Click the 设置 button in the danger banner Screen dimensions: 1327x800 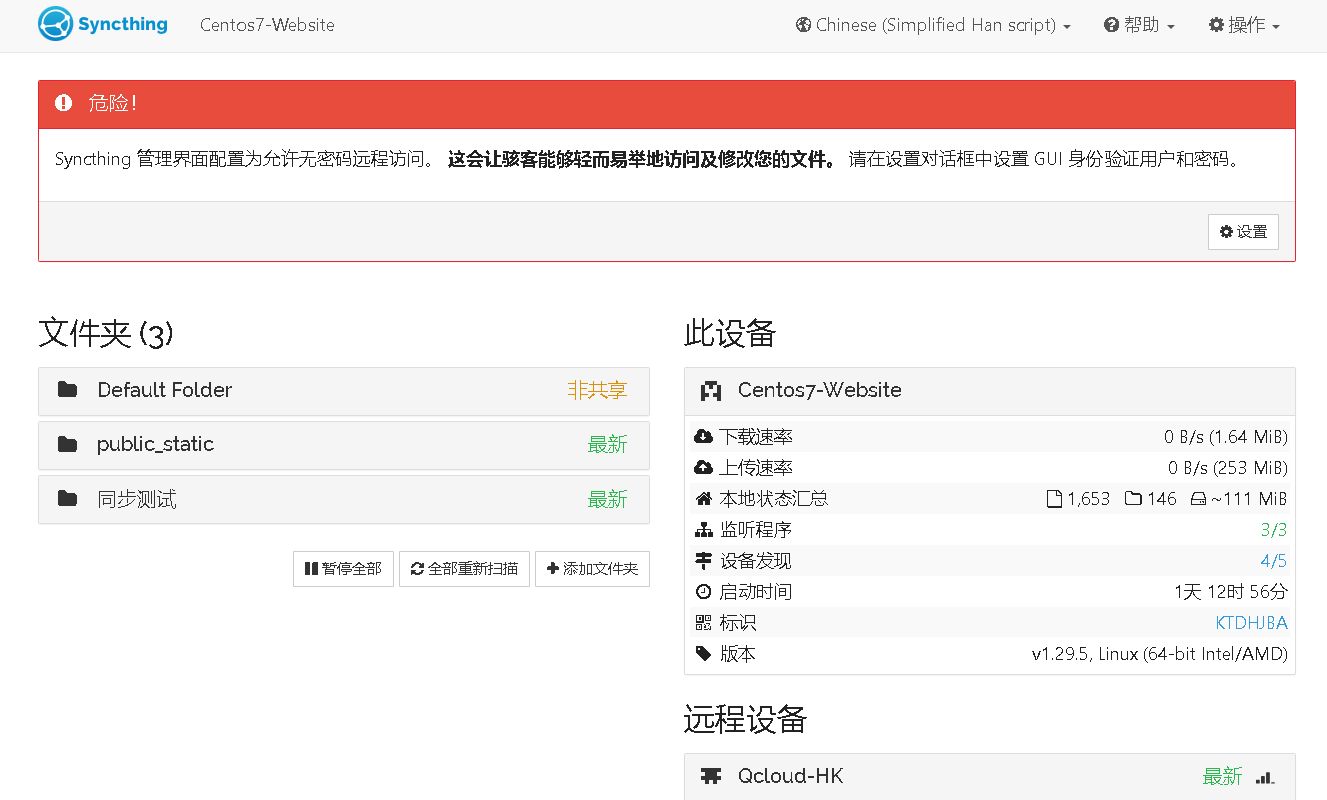coord(1243,232)
